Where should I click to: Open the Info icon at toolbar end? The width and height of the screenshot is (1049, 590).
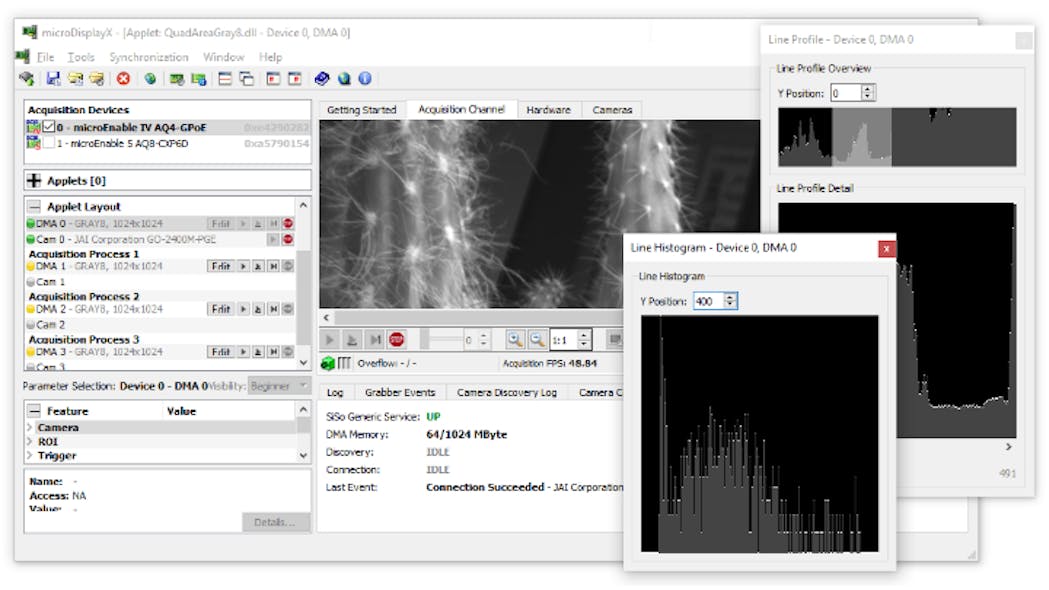pos(363,78)
